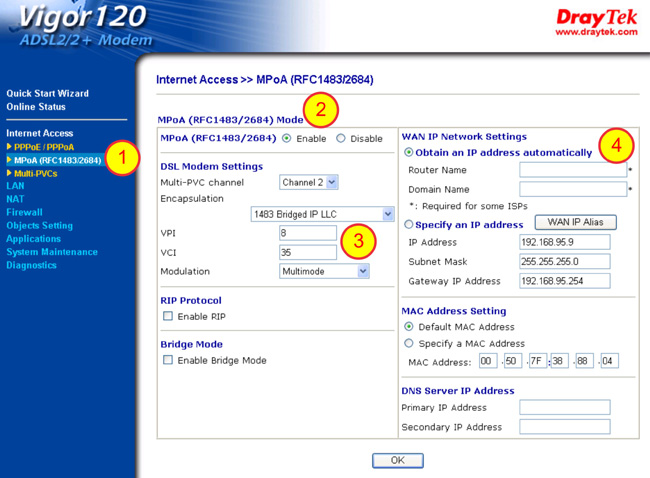Click the WAN IP Alias button
Image resolution: width=650 pixels, height=478 pixels.
point(574,222)
